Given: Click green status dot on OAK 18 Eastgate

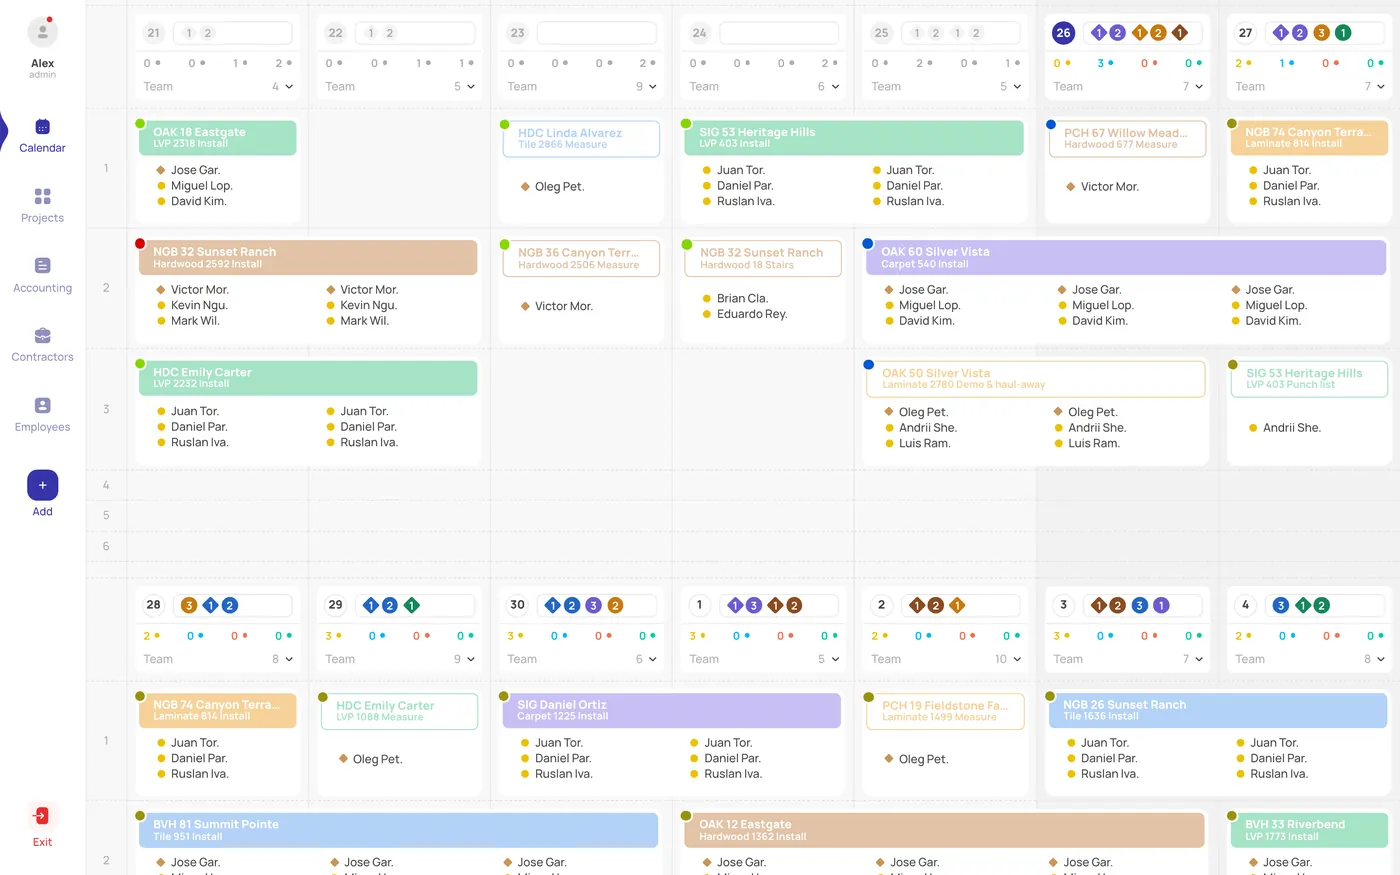Looking at the screenshot, I should [140, 124].
